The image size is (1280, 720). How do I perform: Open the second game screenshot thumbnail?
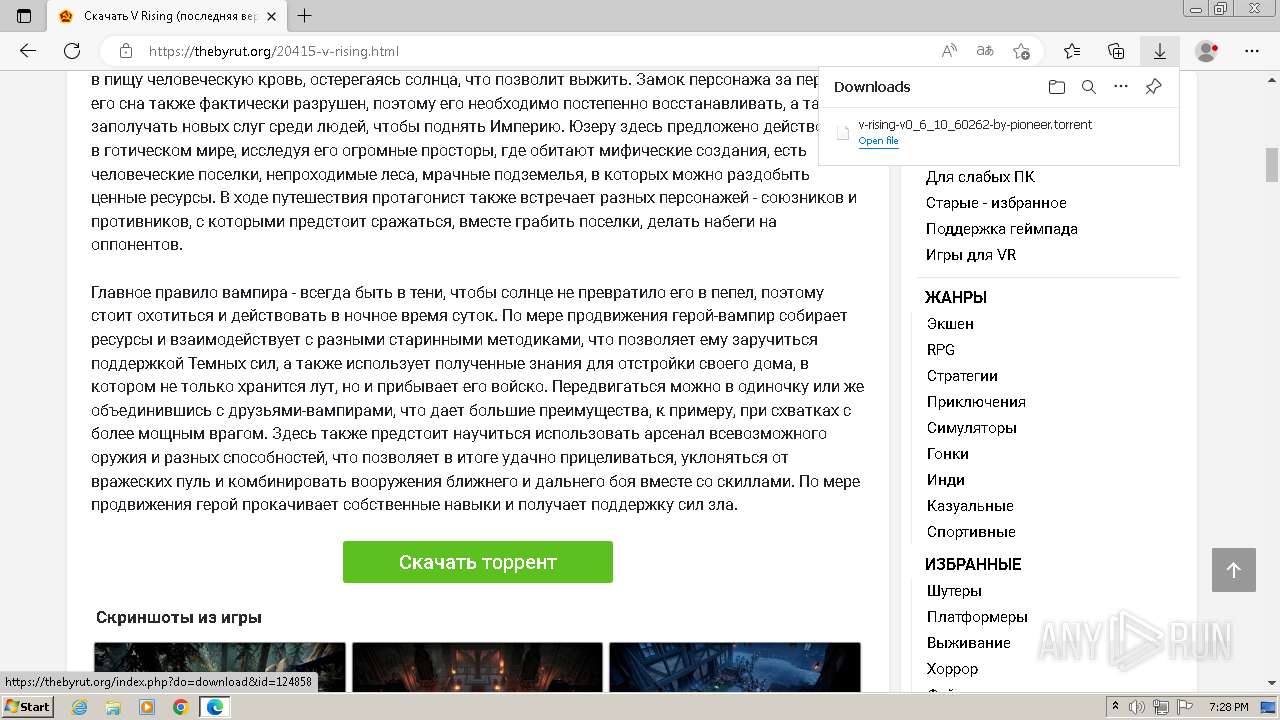point(477,666)
